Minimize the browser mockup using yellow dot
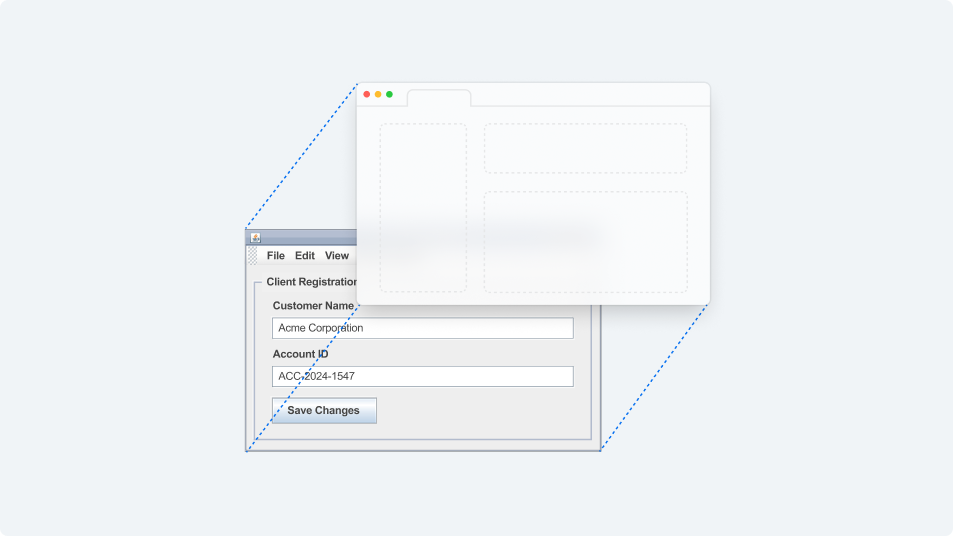 [x=378, y=94]
